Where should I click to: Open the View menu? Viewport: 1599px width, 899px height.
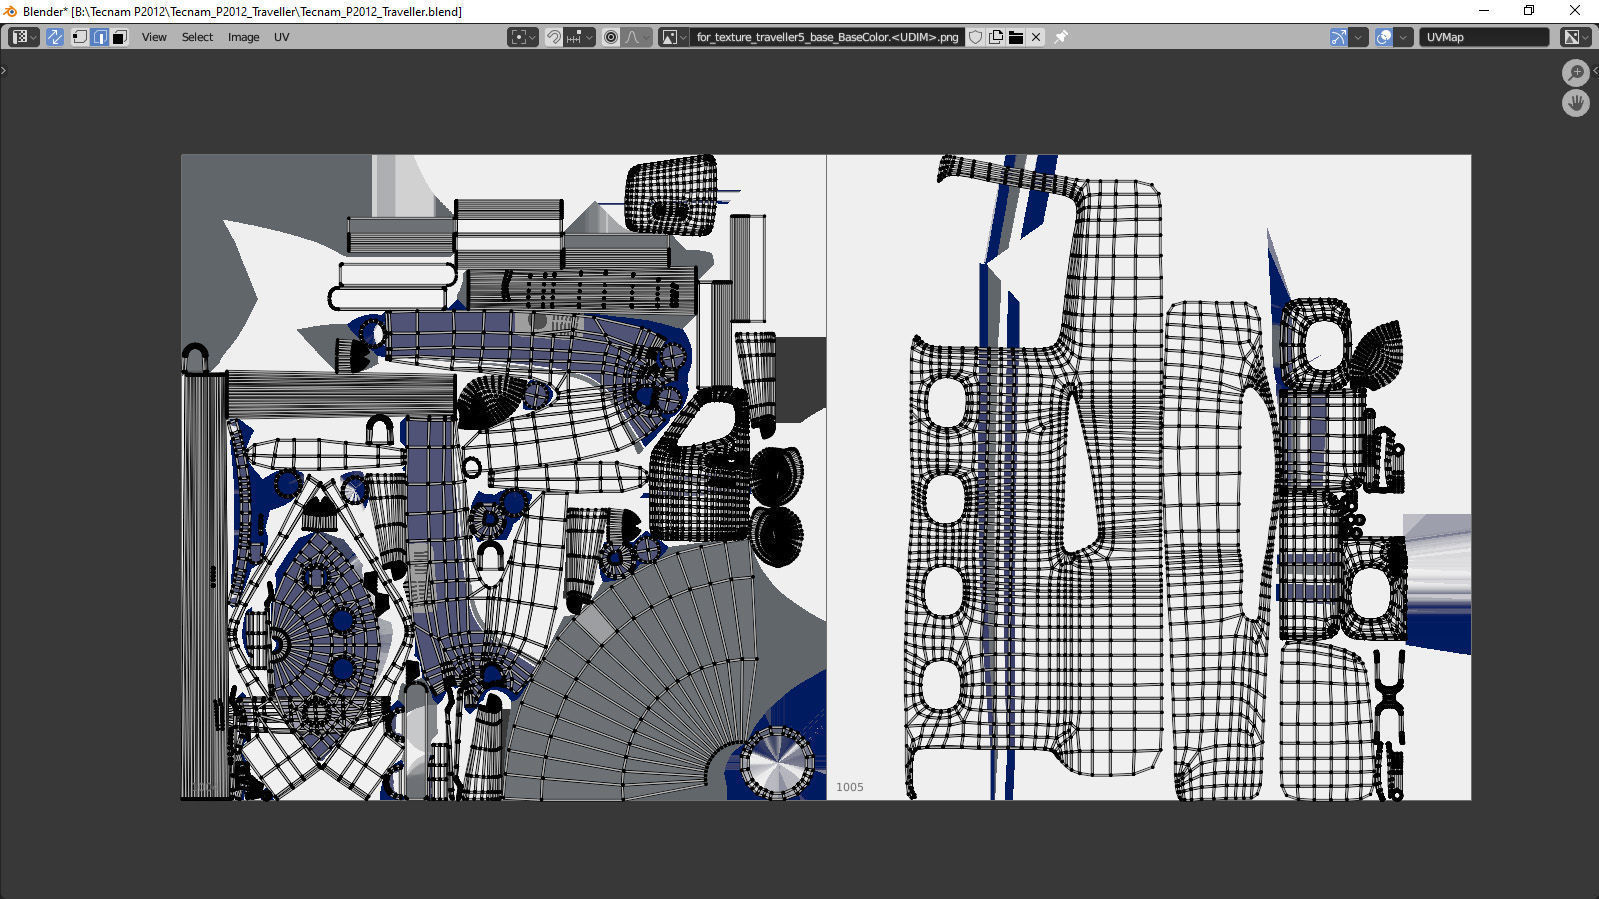[x=154, y=37]
